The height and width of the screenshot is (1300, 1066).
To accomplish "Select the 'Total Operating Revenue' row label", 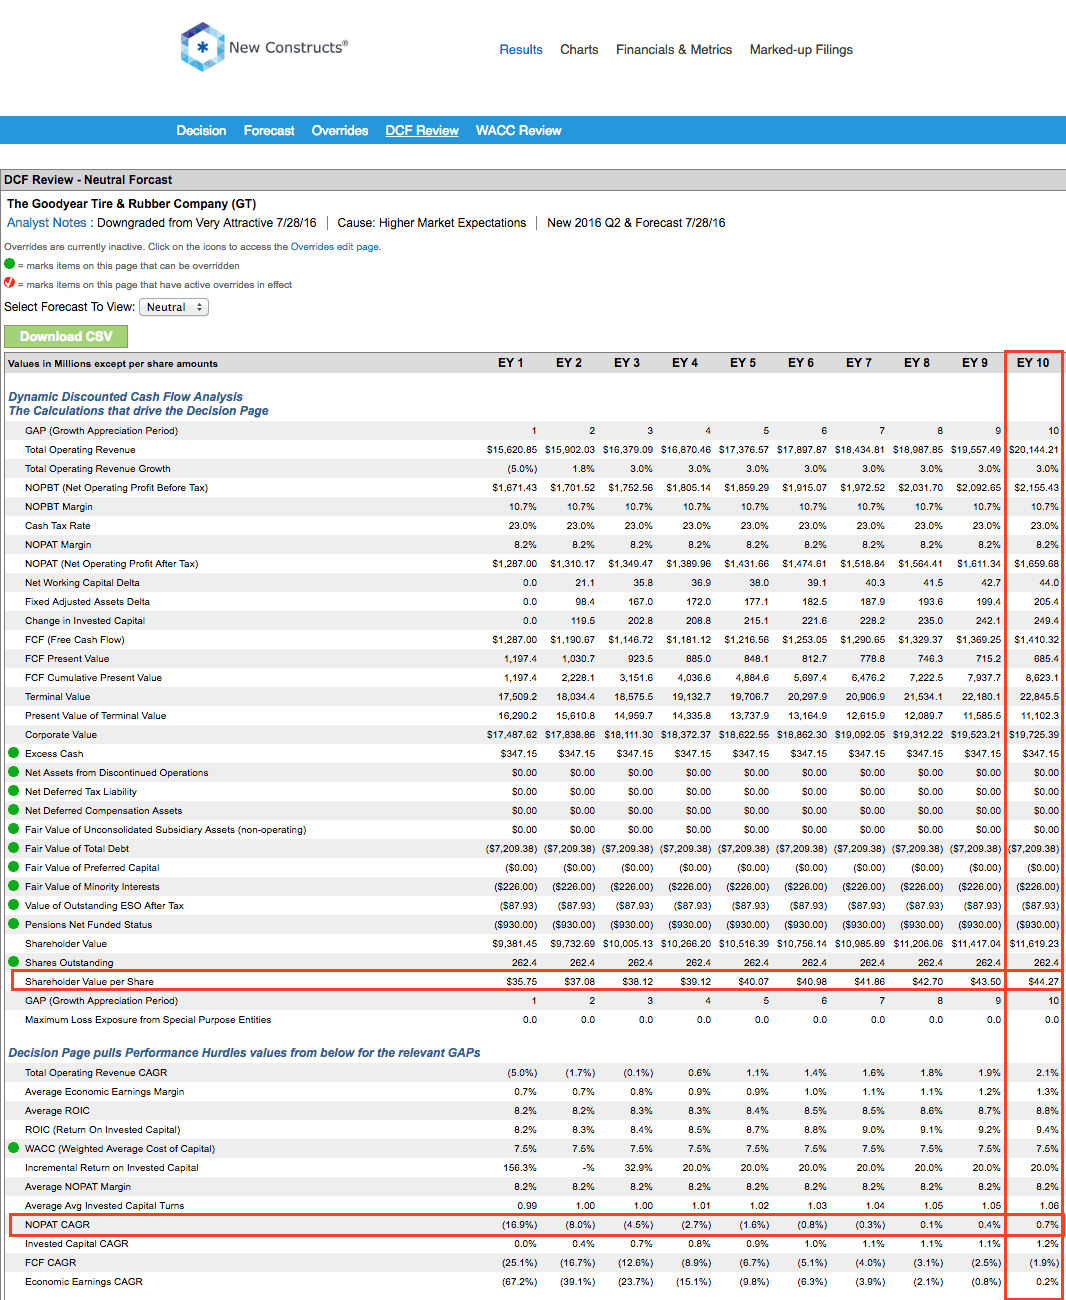I will [80, 450].
